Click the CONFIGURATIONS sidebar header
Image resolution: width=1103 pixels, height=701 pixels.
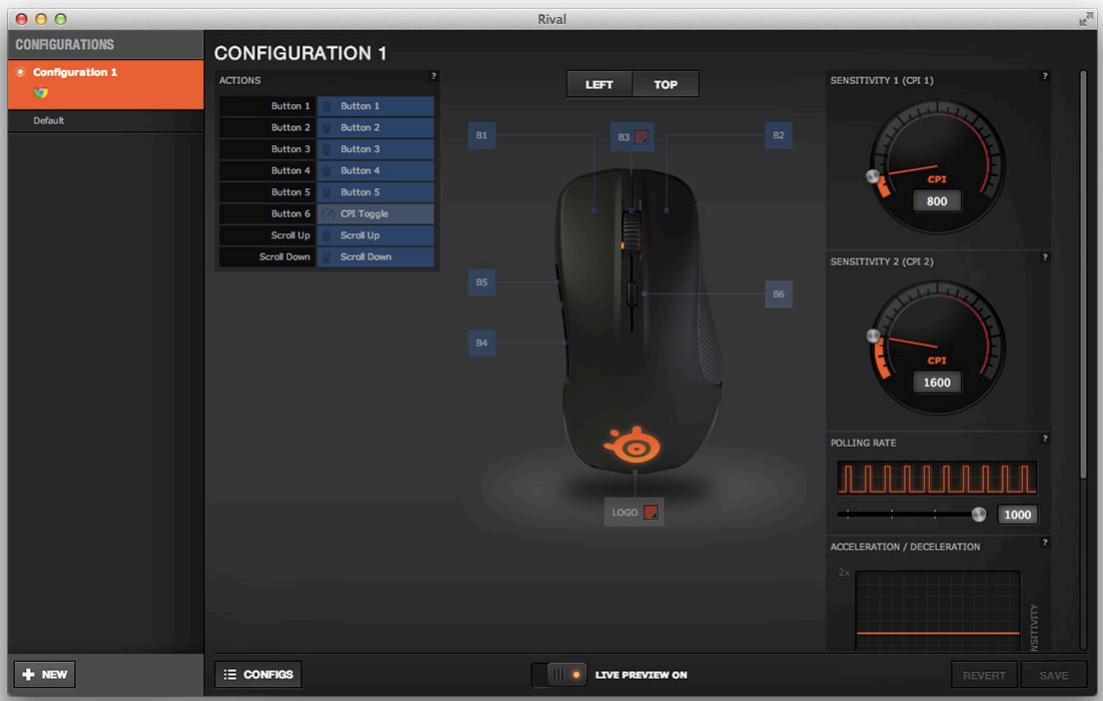click(65, 44)
